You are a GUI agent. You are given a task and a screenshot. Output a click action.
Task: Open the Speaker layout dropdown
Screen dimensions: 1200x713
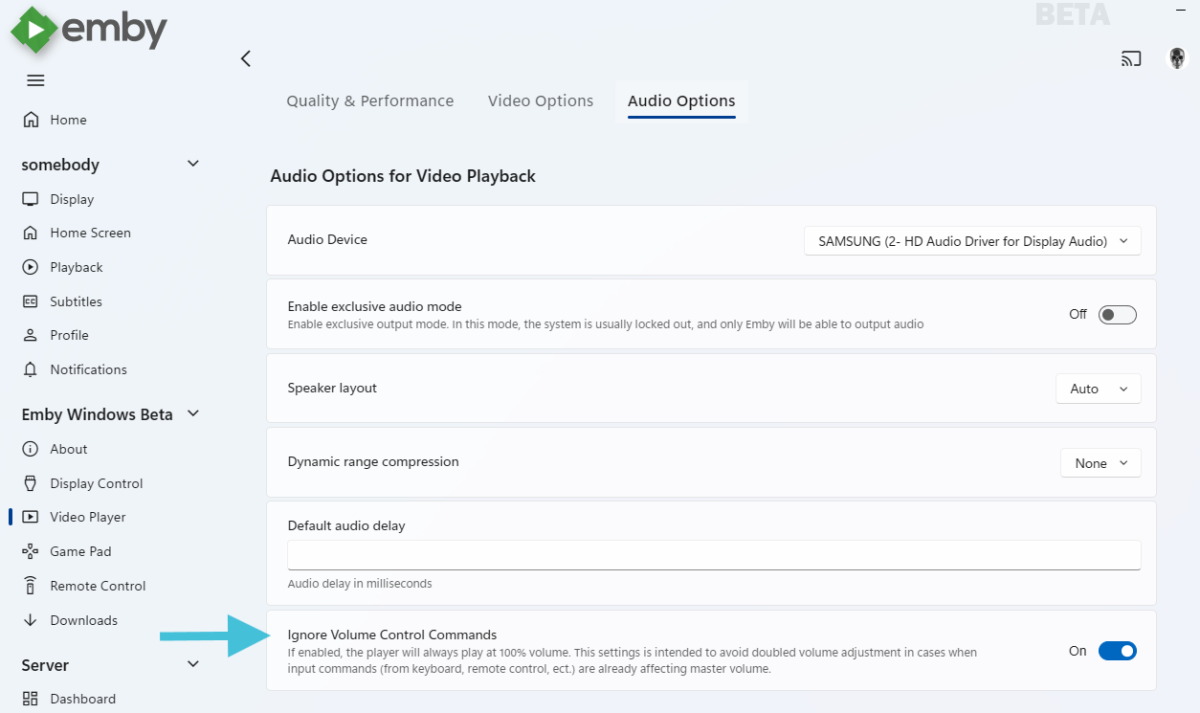click(x=1097, y=389)
